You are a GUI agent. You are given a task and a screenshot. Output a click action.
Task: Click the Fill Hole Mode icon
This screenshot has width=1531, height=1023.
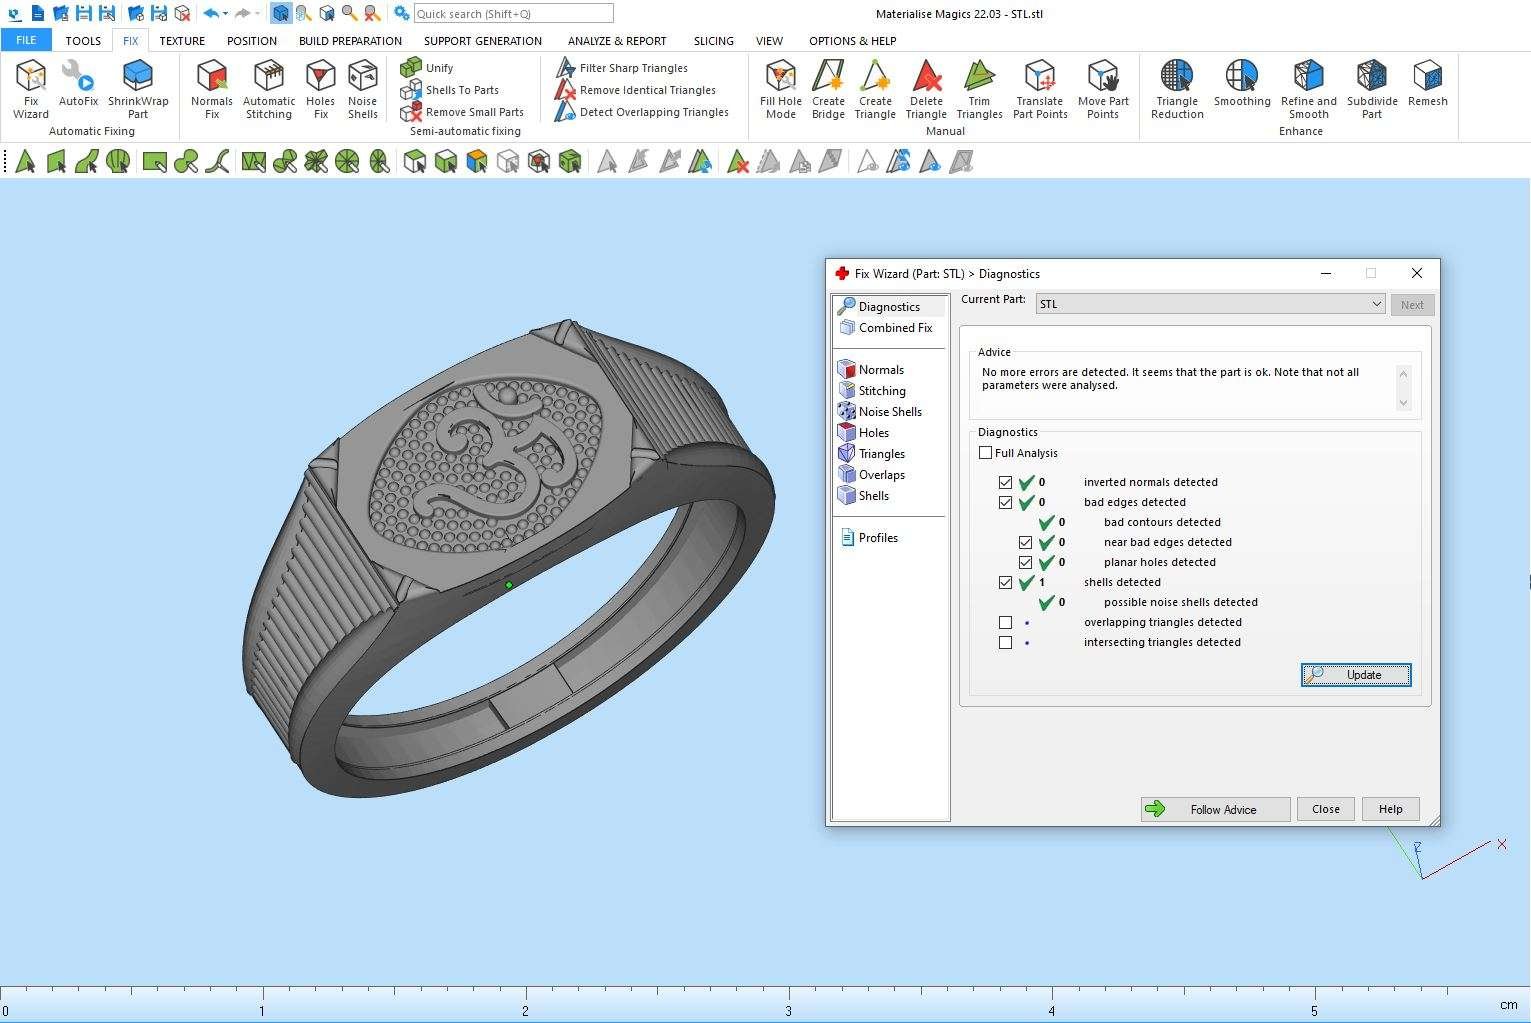click(x=780, y=88)
